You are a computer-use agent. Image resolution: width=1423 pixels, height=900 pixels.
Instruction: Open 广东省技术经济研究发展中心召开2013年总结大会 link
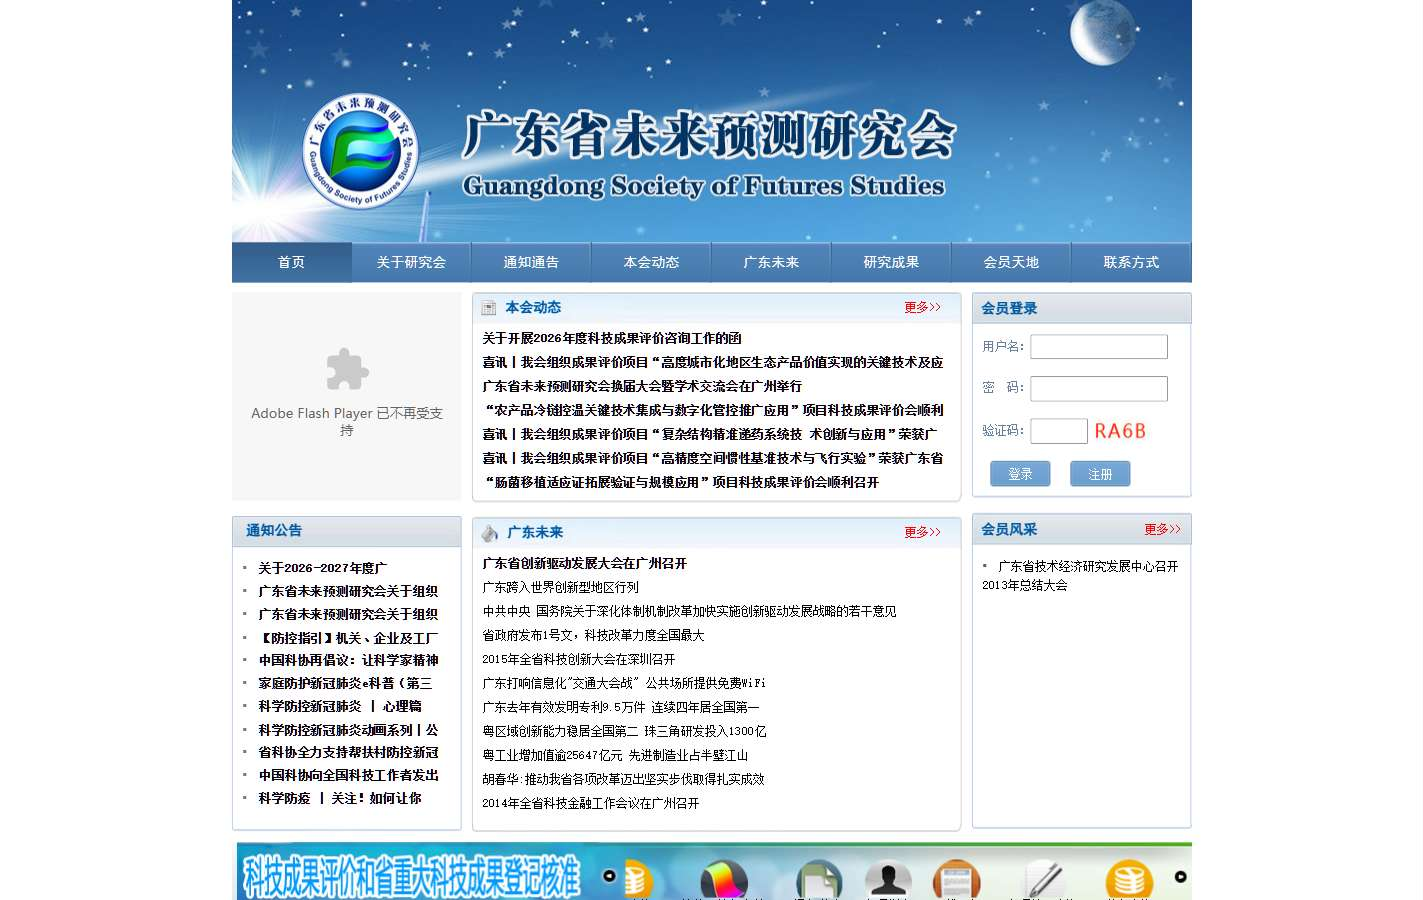[x=1080, y=575]
